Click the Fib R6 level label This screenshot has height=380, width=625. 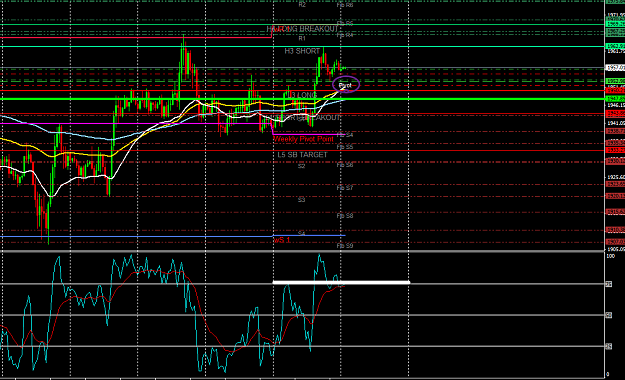click(345, 5)
